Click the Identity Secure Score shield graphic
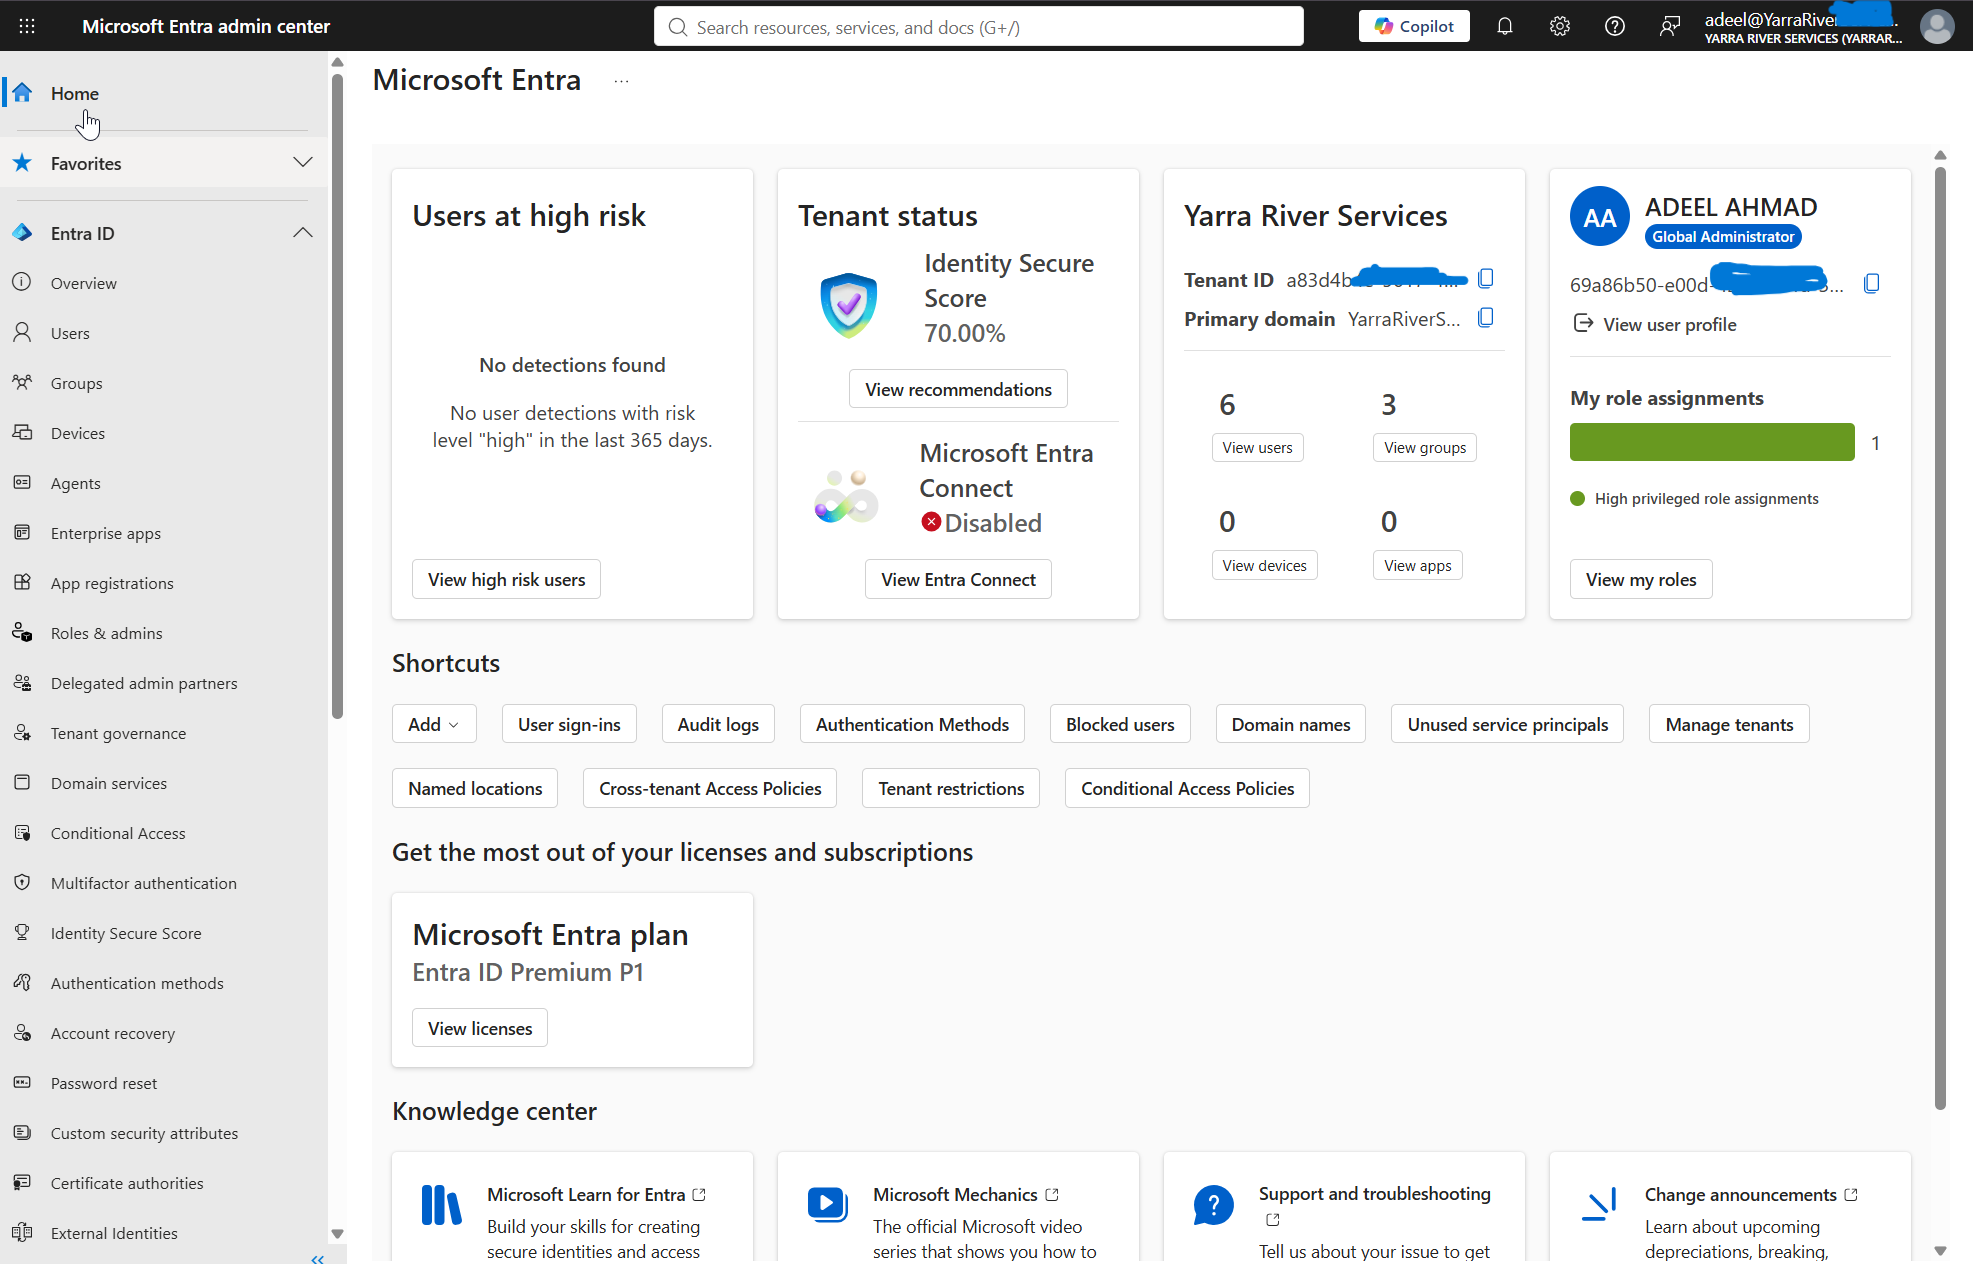This screenshot has width=1973, height=1264. (x=849, y=304)
